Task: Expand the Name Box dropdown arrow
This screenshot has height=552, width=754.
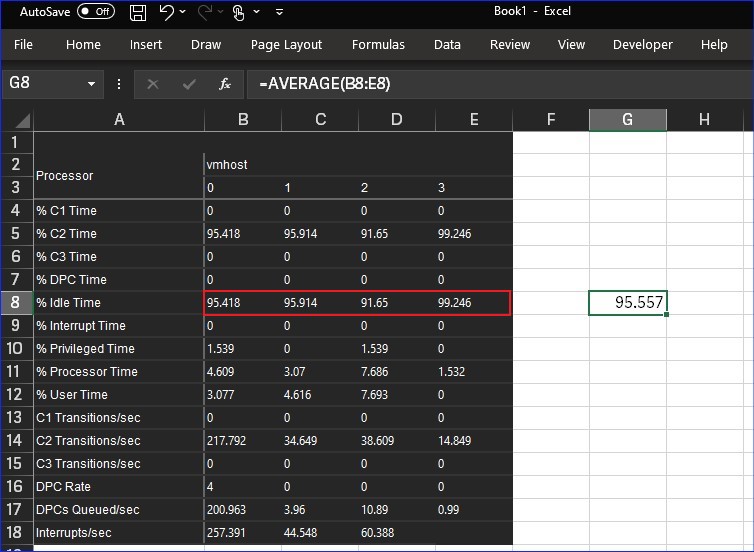Action: point(91,84)
